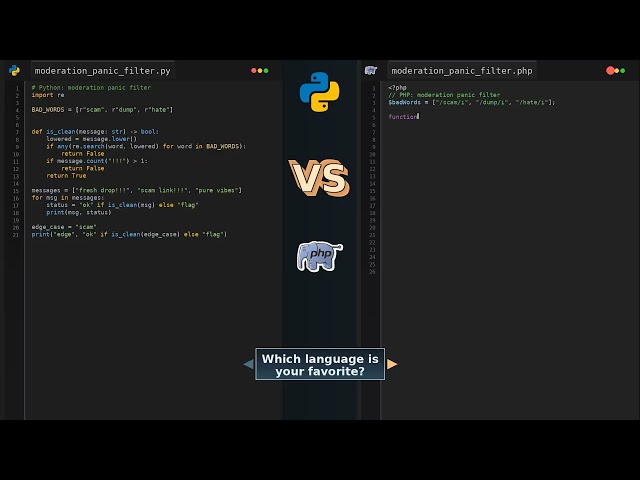The image size is (640, 480).
Task: Click the "Which language is your favorite?" banner
Action: pos(320,364)
